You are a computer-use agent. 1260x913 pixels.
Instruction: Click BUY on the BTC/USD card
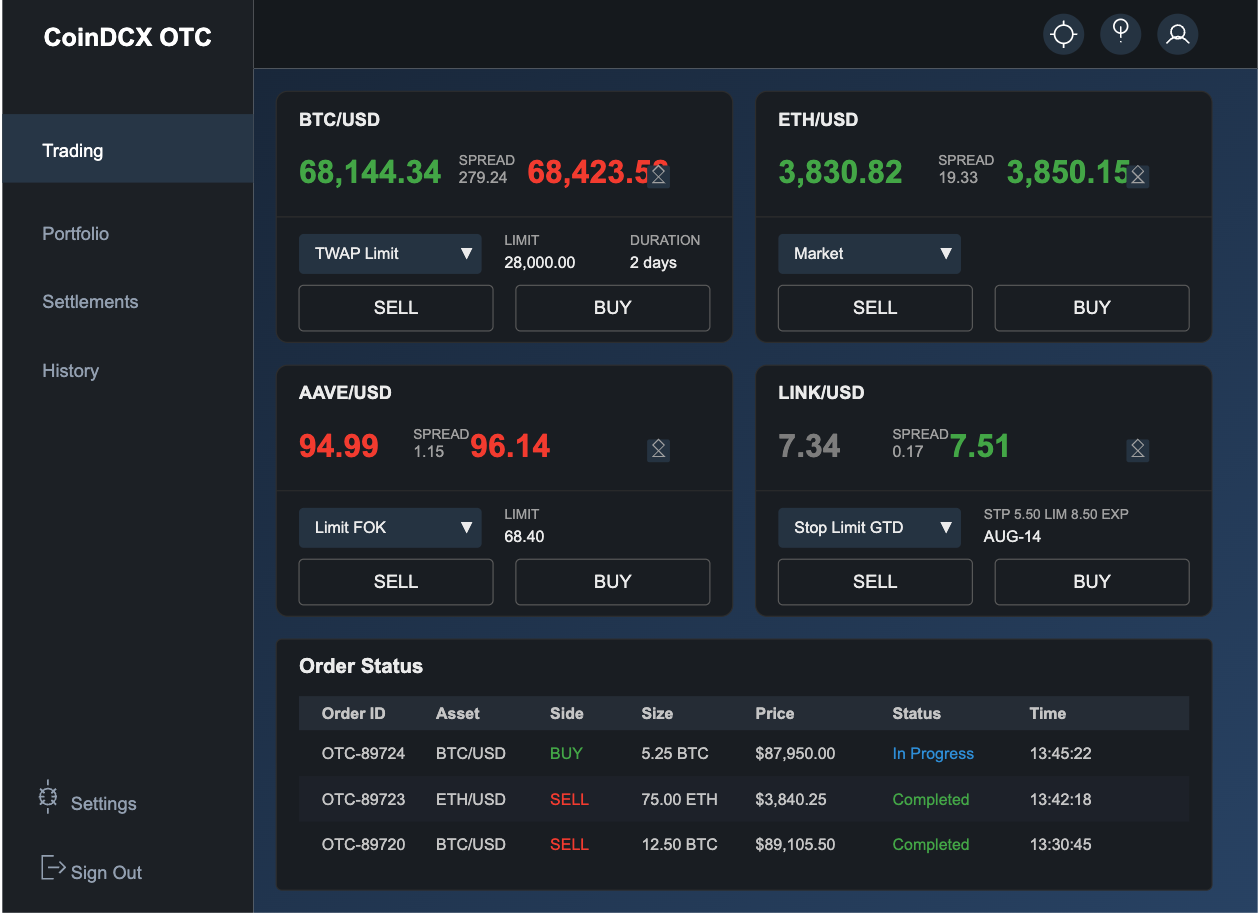(612, 308)
